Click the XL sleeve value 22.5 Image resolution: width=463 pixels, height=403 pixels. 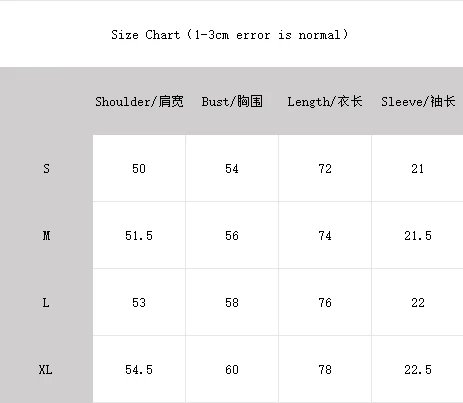point(418,370)
